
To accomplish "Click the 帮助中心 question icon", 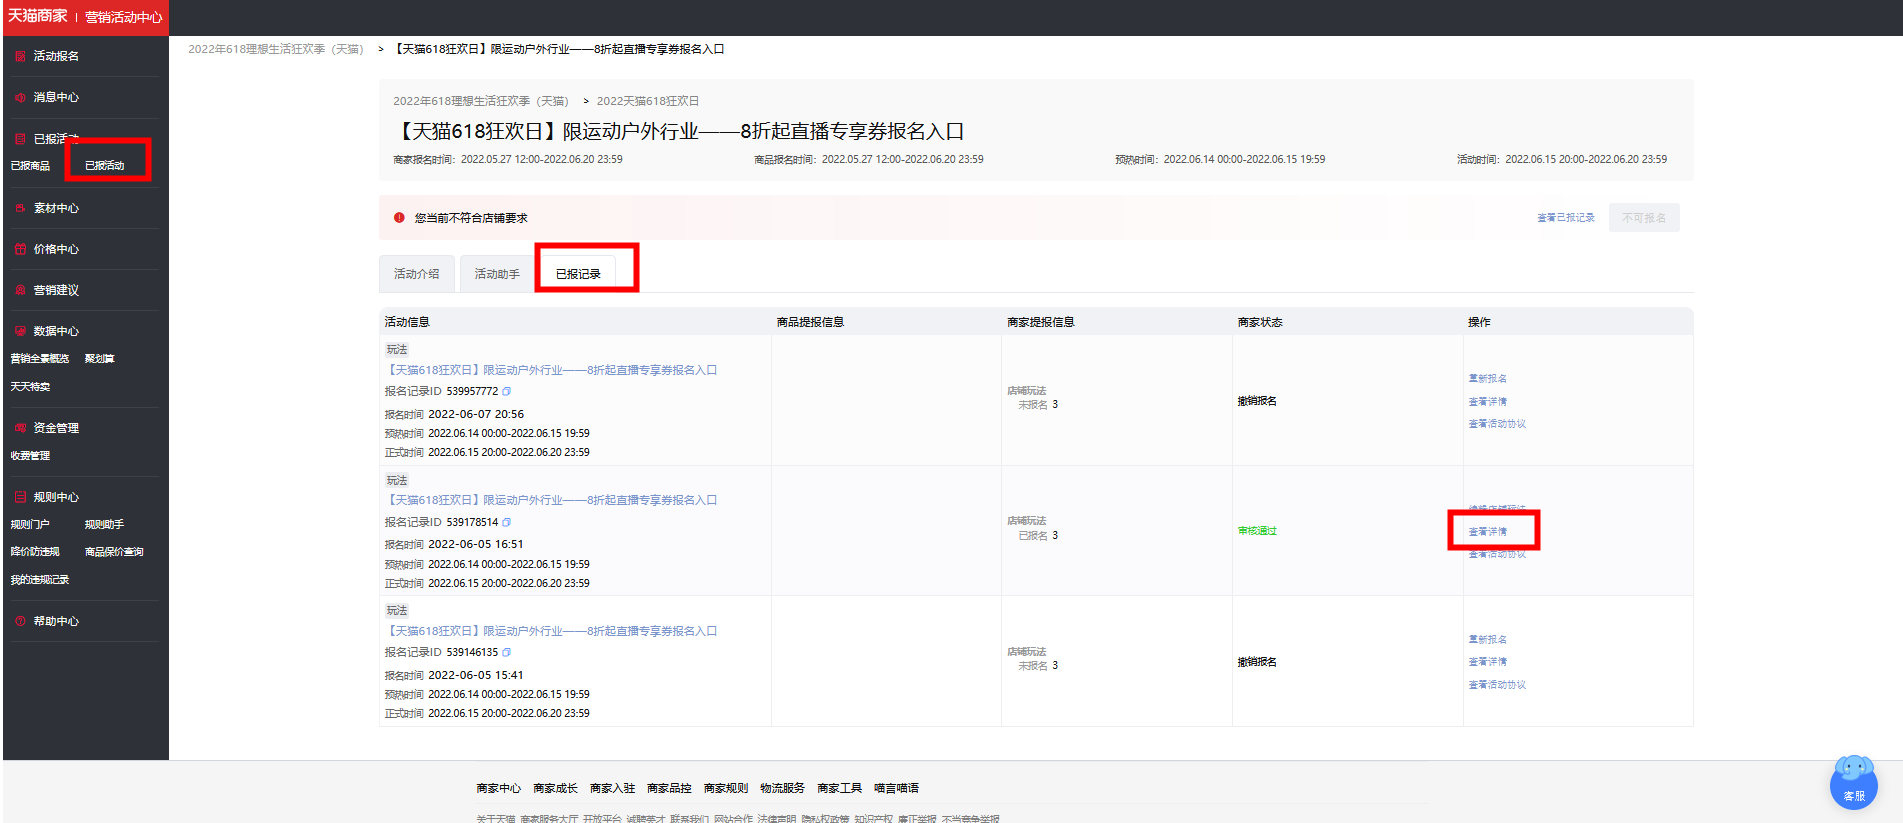I will click(x=20, y=621).
